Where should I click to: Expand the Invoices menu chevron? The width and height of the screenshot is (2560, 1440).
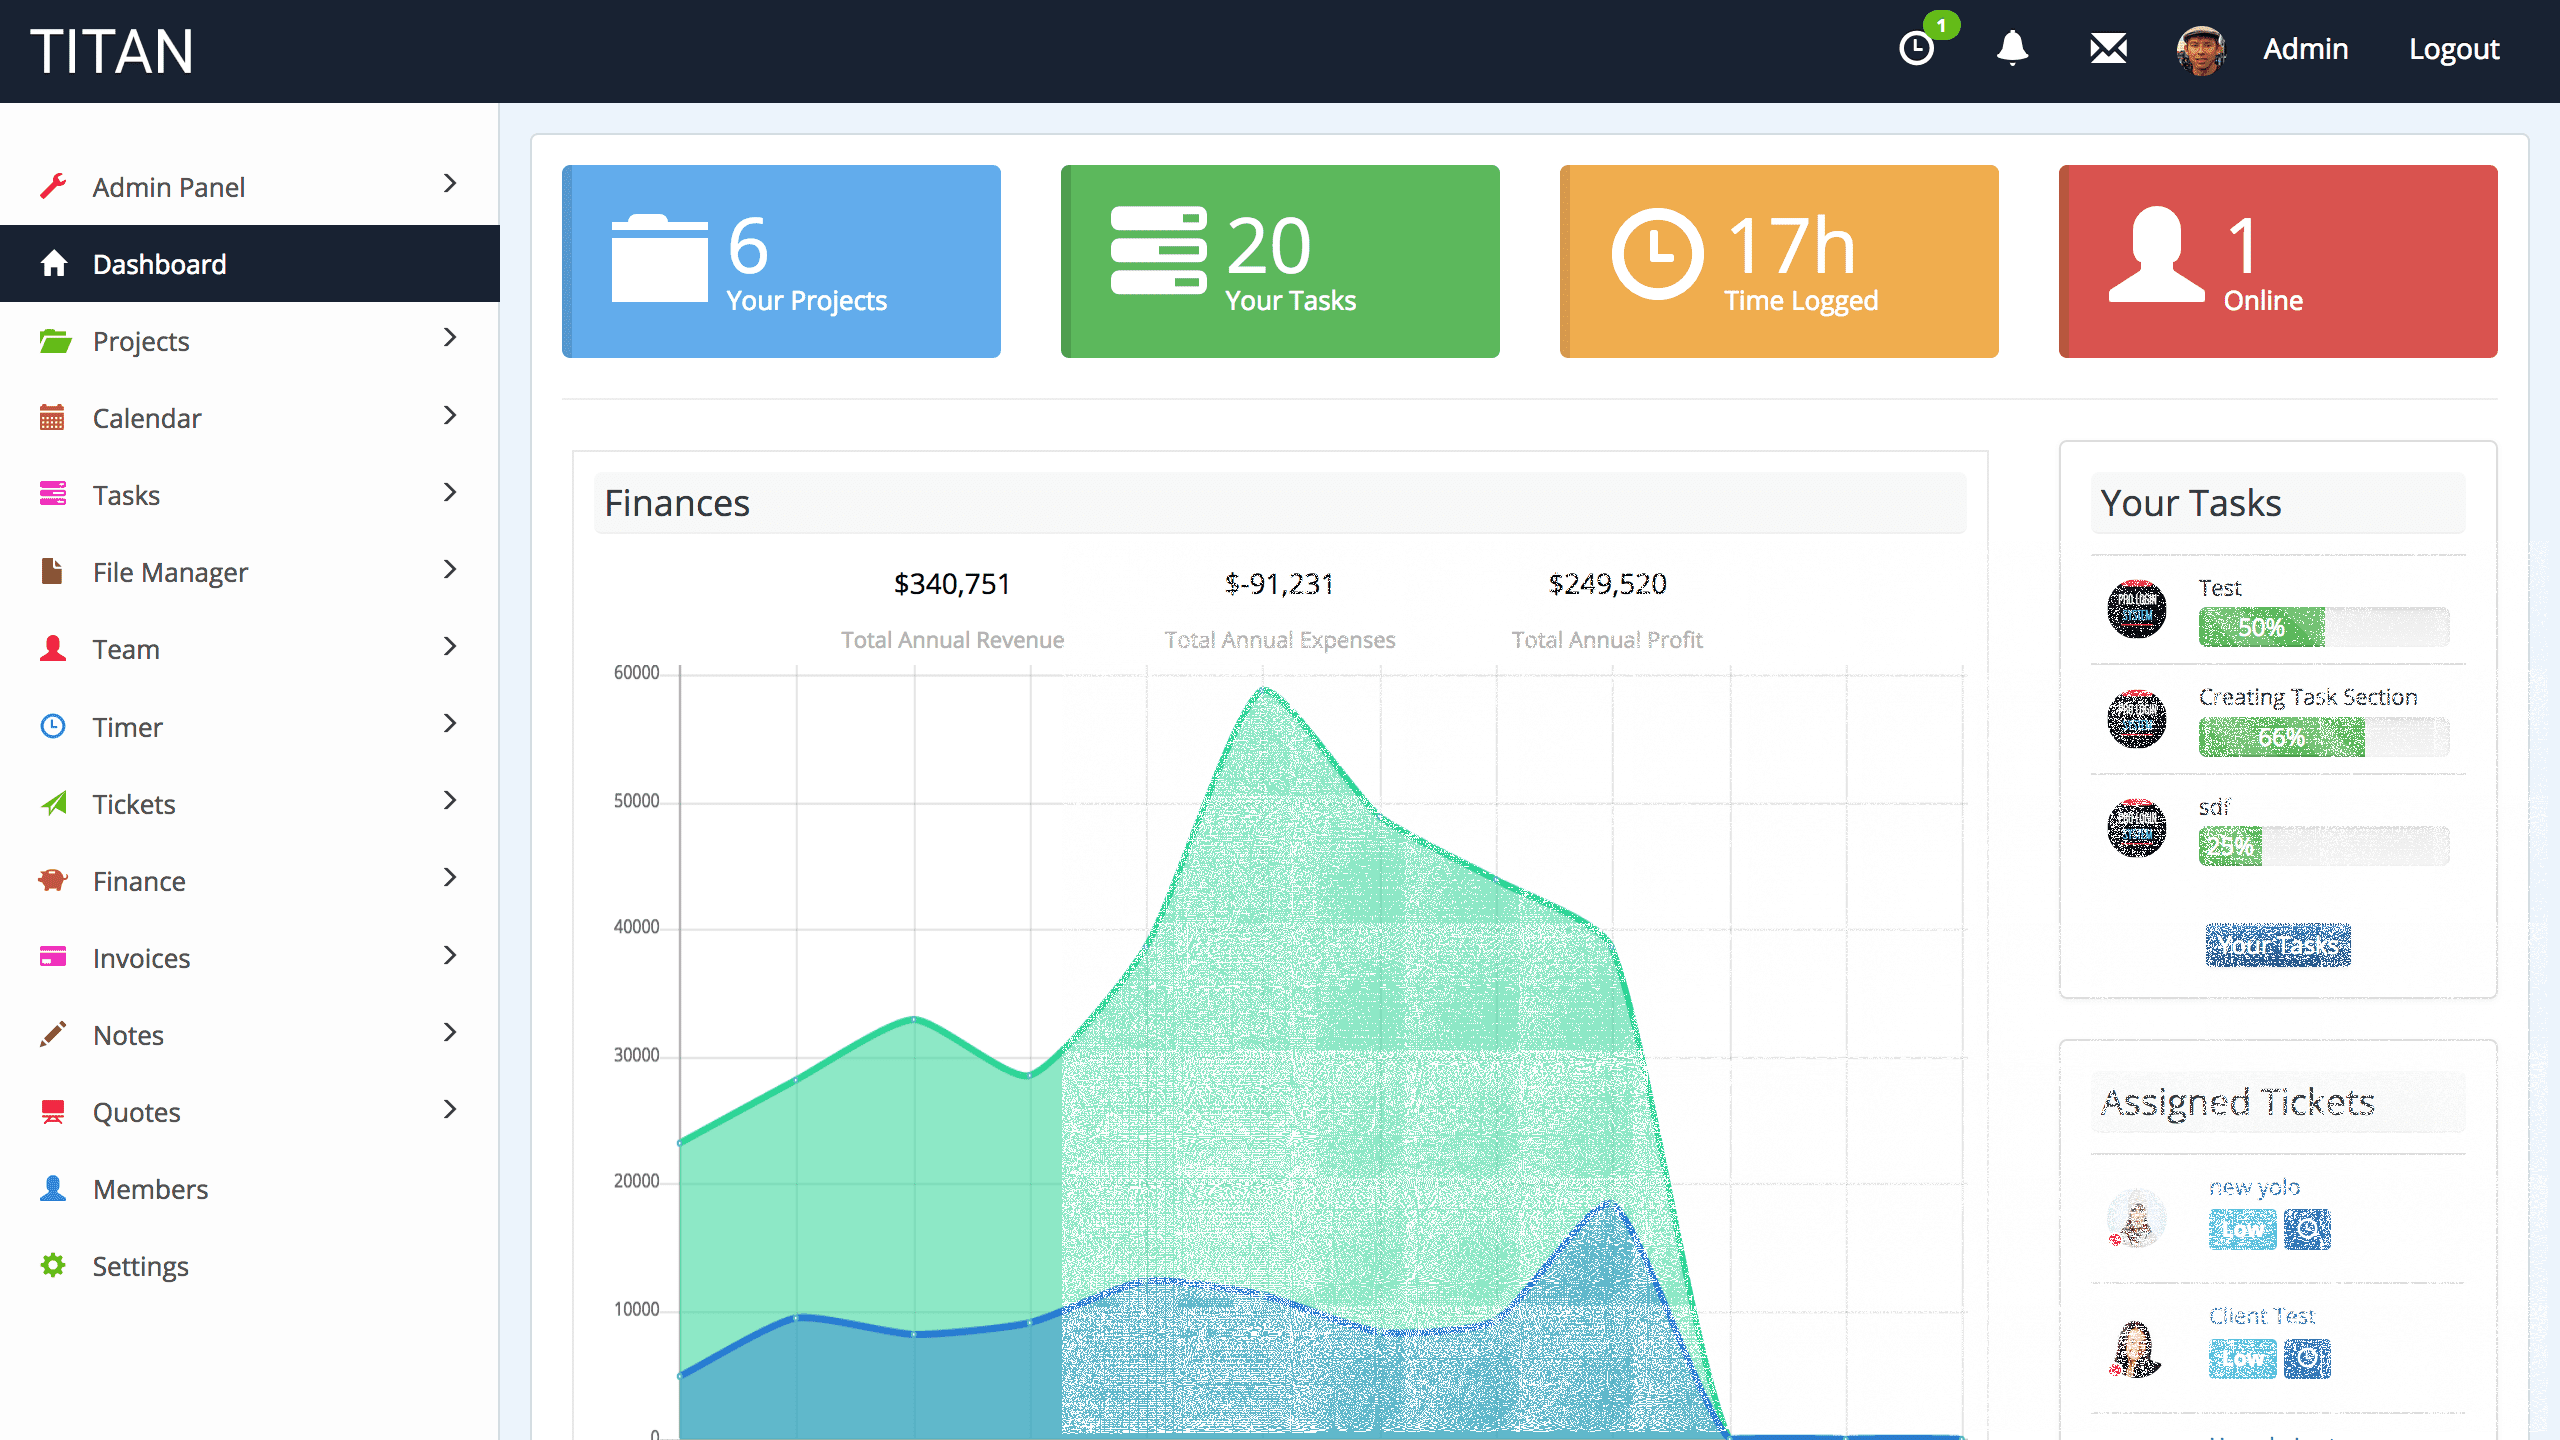(x=450, y=956)
